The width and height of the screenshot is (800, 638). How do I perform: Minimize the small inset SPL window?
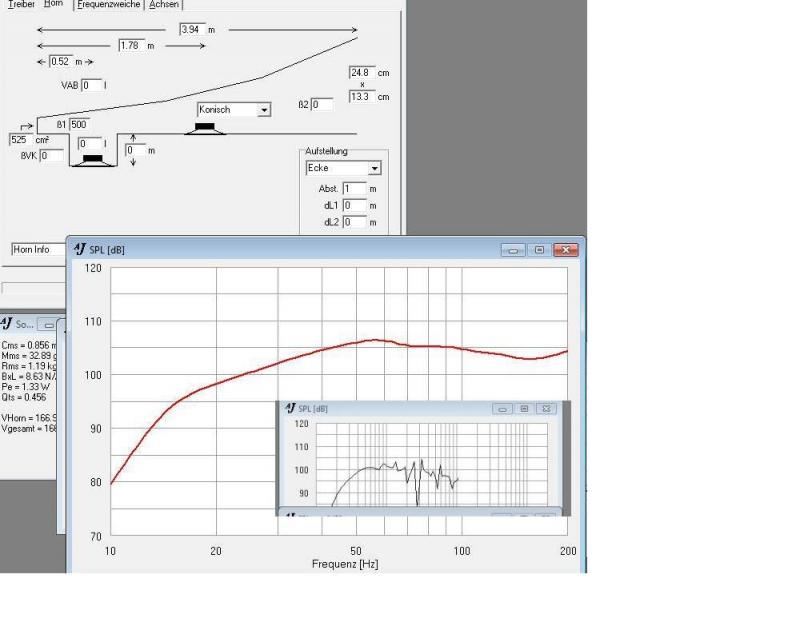[502, 409]
